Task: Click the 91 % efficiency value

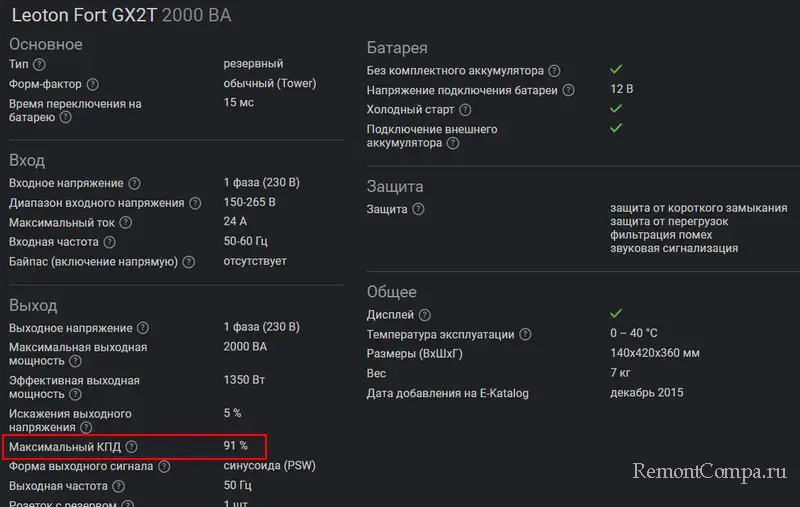Action: point(236,446)
